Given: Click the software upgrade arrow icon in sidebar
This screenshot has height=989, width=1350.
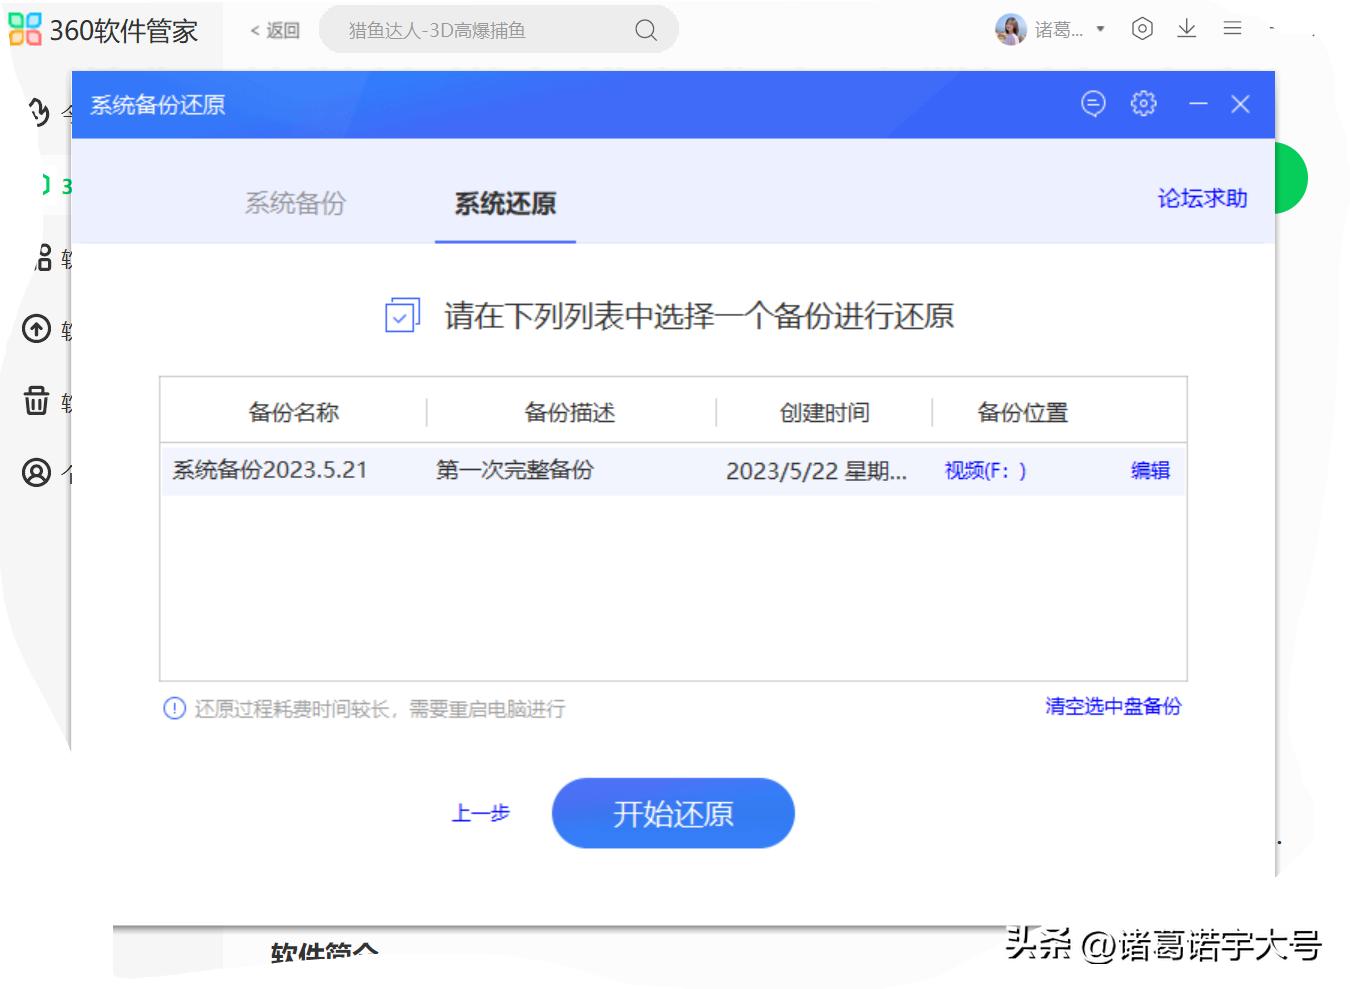Looking at the screenshot, I should click(x=36, y=329).
